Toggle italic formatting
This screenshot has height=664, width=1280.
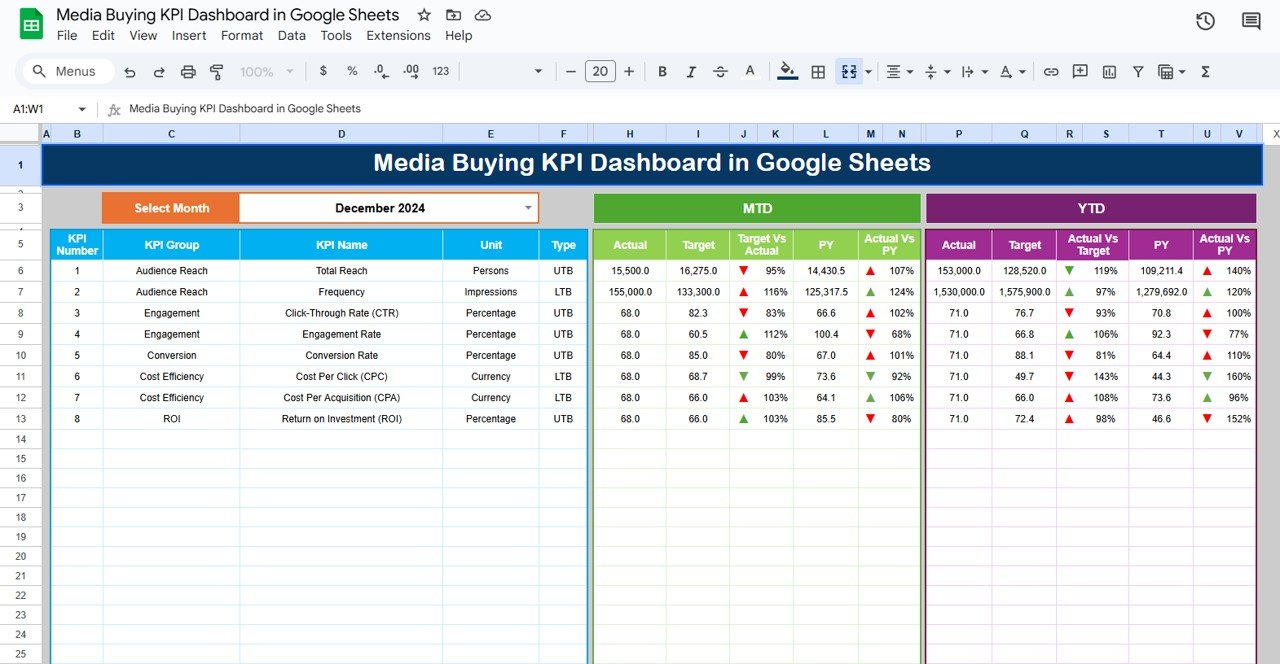[691, 71]
